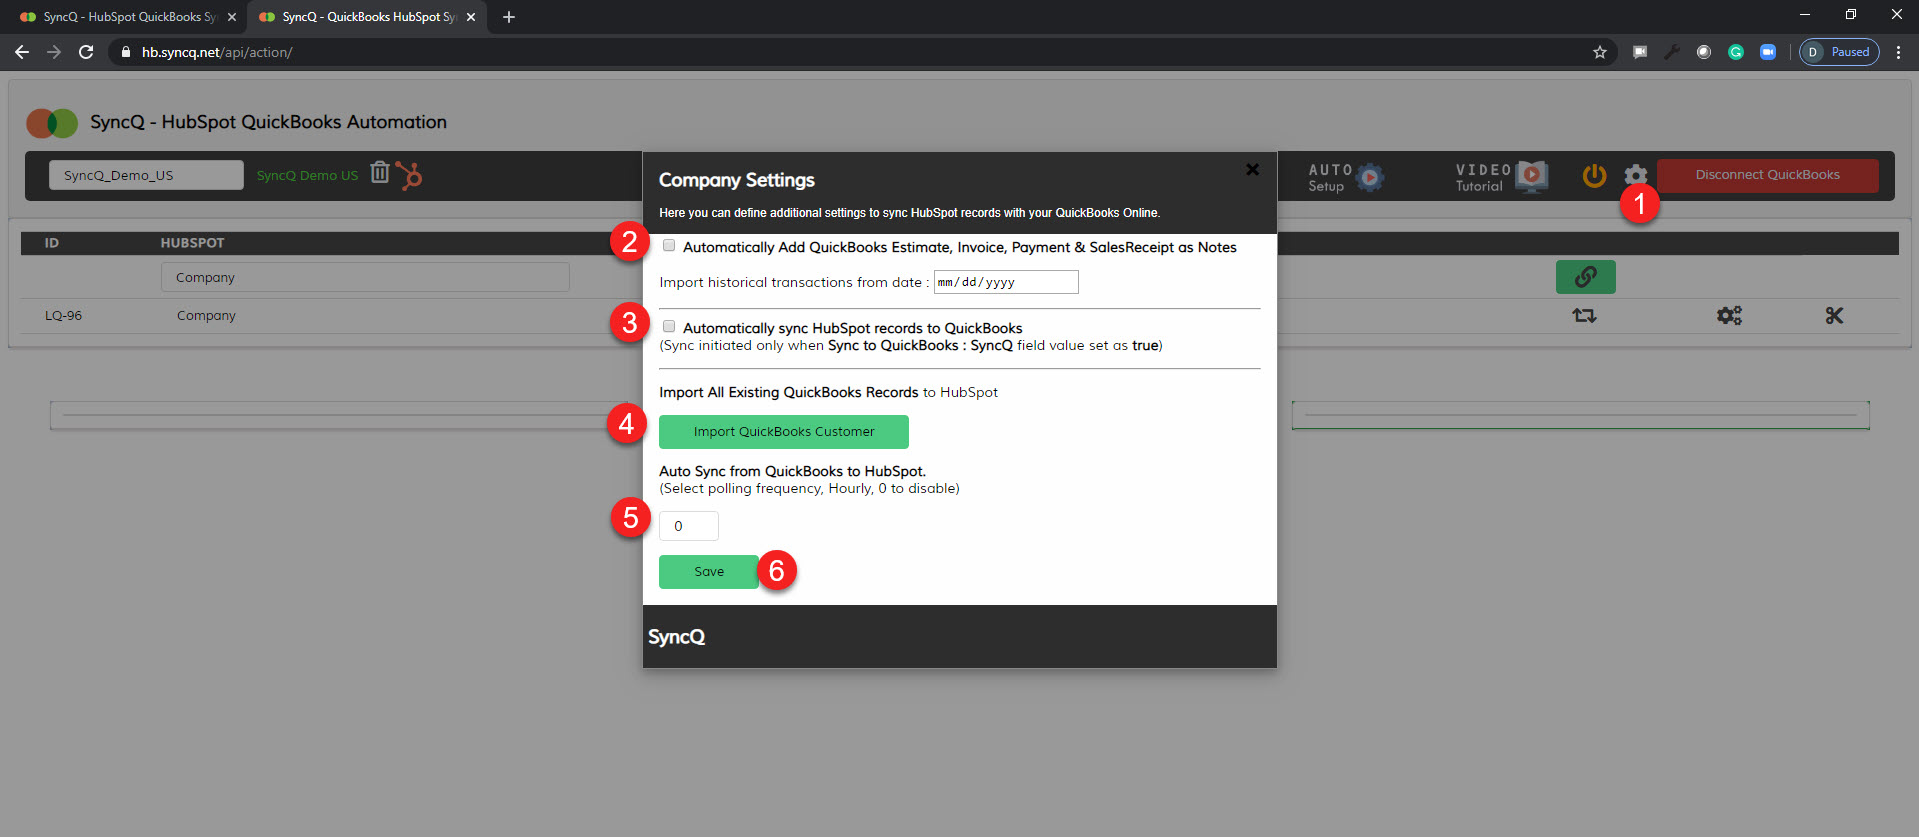Click SyncQ footer logo in dialog

[x=676, y=637]
